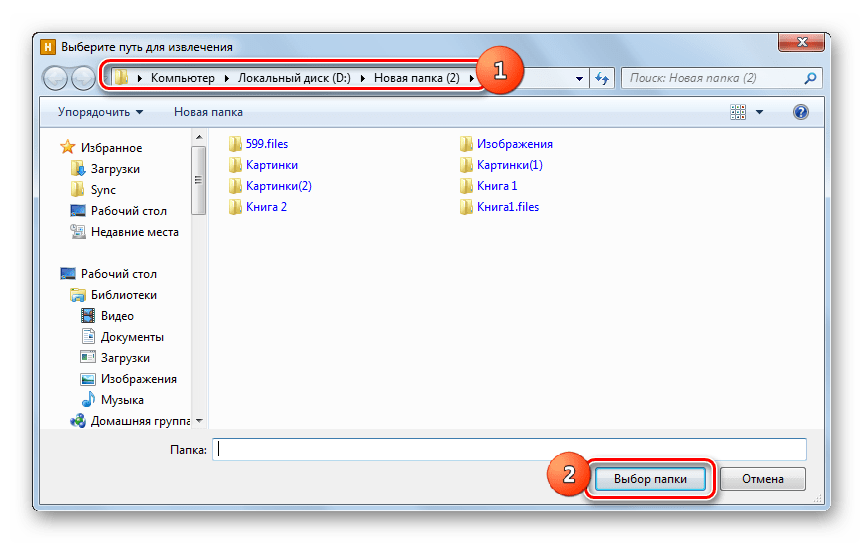This screenshot has width=864, height=544.
Task: Click the Библиотеки icon in sidebar
Action: pyautogui.click(x=78, y=294)
